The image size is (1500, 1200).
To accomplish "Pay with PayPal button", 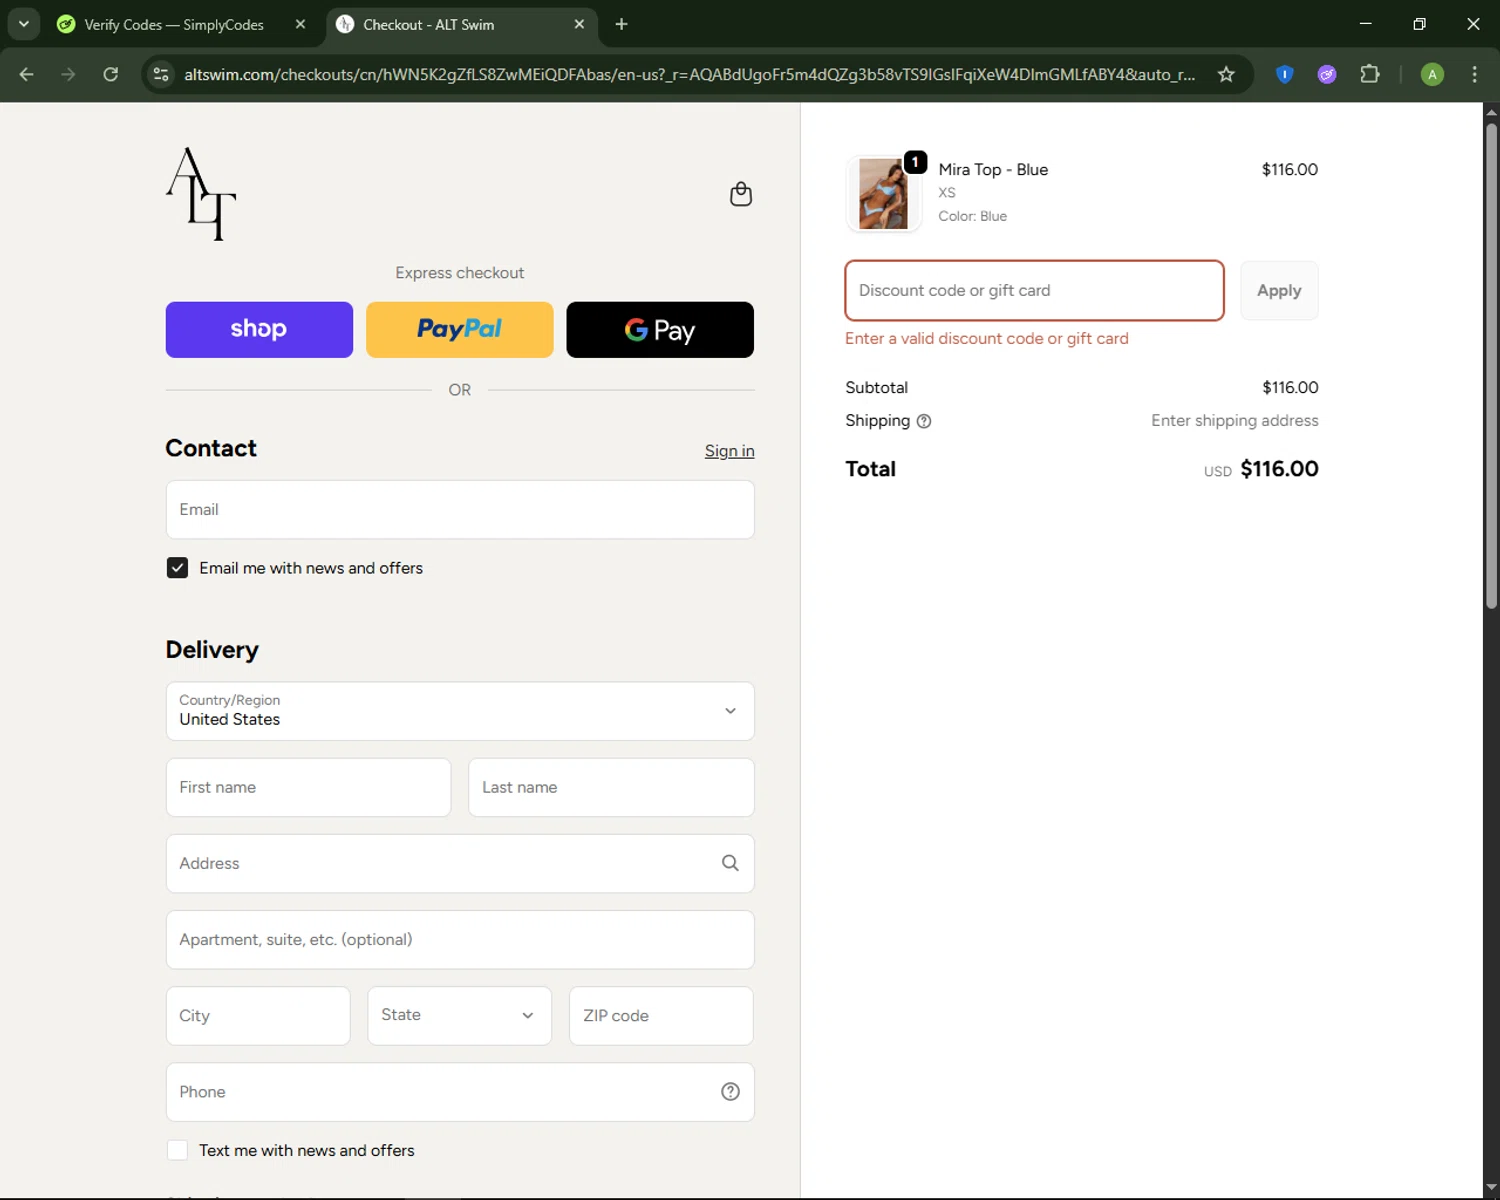I will coord(460,330).
